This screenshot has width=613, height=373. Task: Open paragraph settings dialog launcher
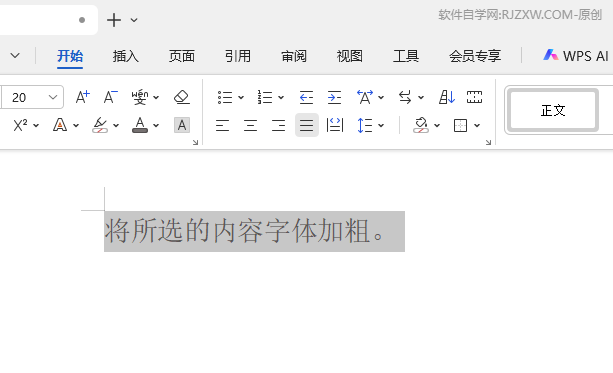click(488, 143)
